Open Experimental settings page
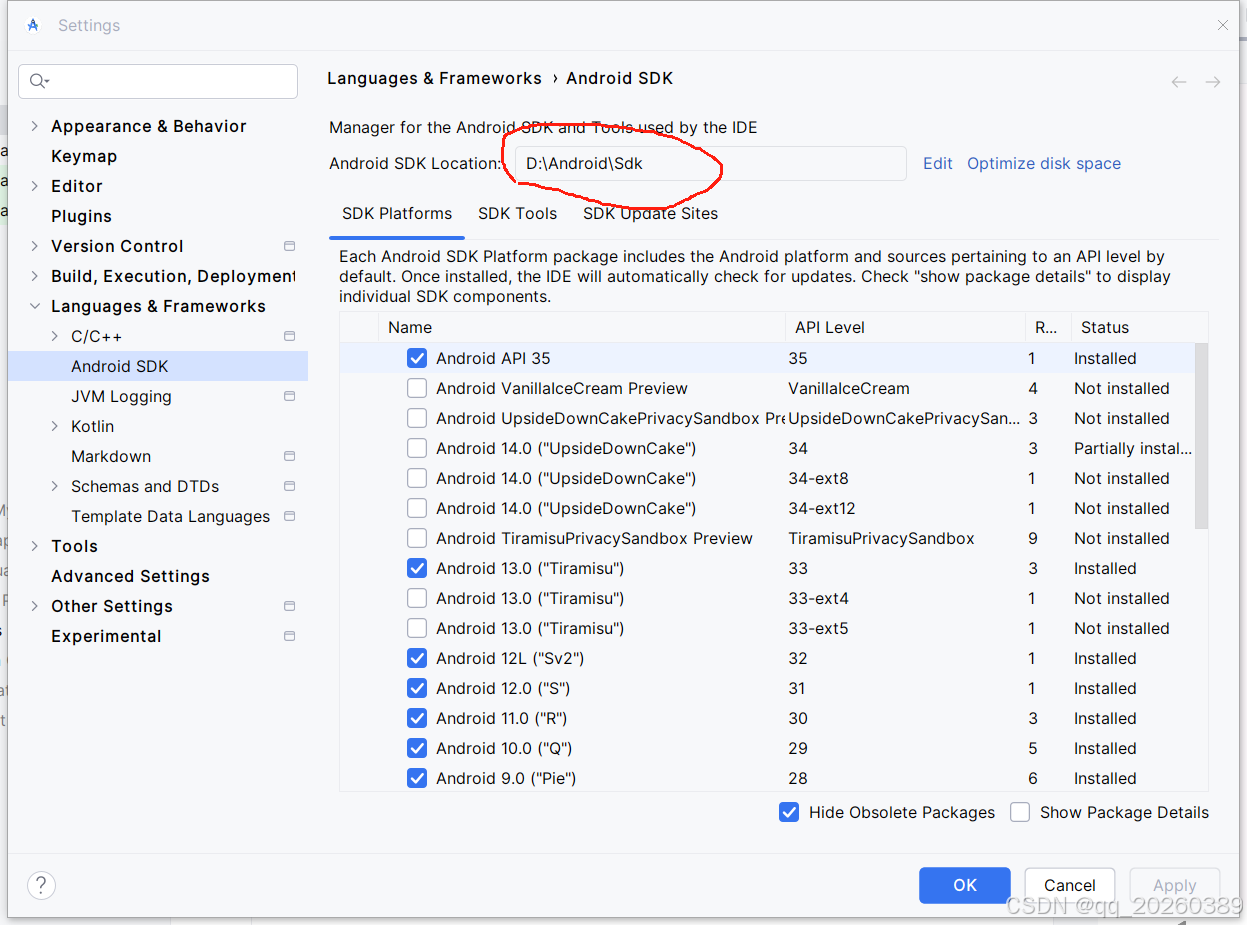 106,636
